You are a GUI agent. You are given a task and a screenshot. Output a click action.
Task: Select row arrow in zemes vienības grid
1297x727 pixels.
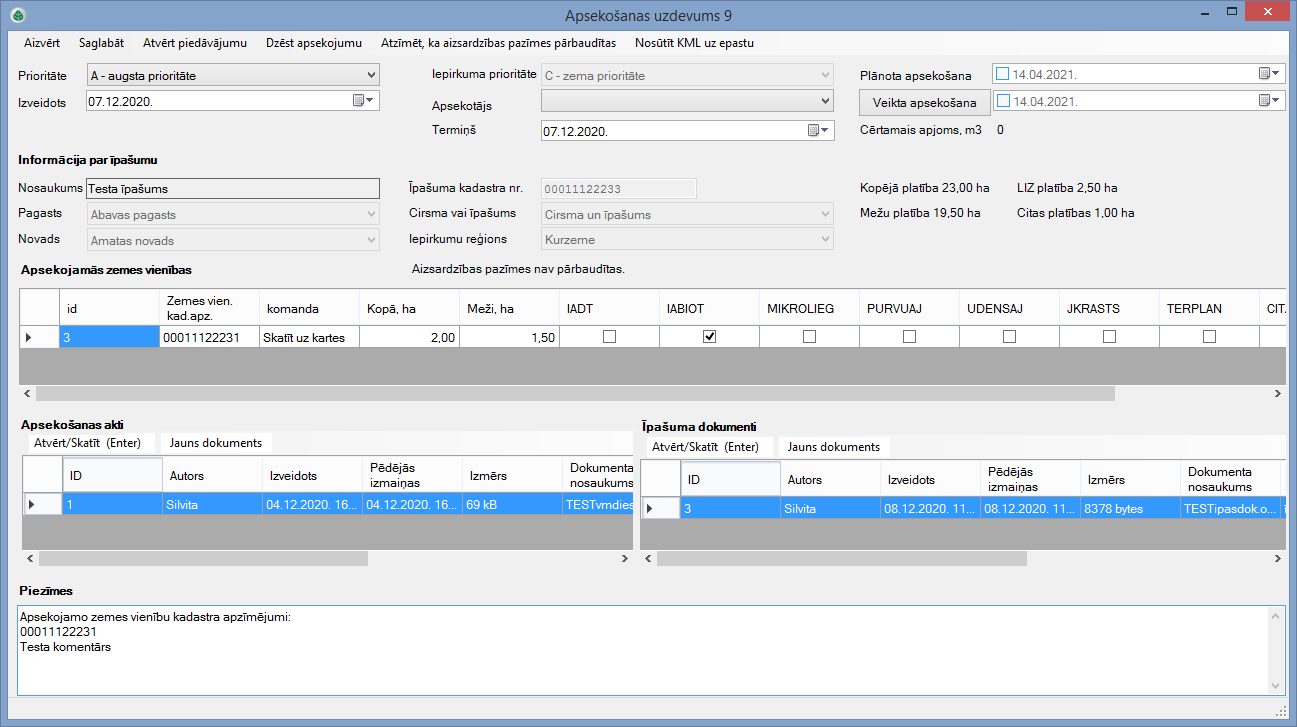pyautogui.click(x=29, y=338)
